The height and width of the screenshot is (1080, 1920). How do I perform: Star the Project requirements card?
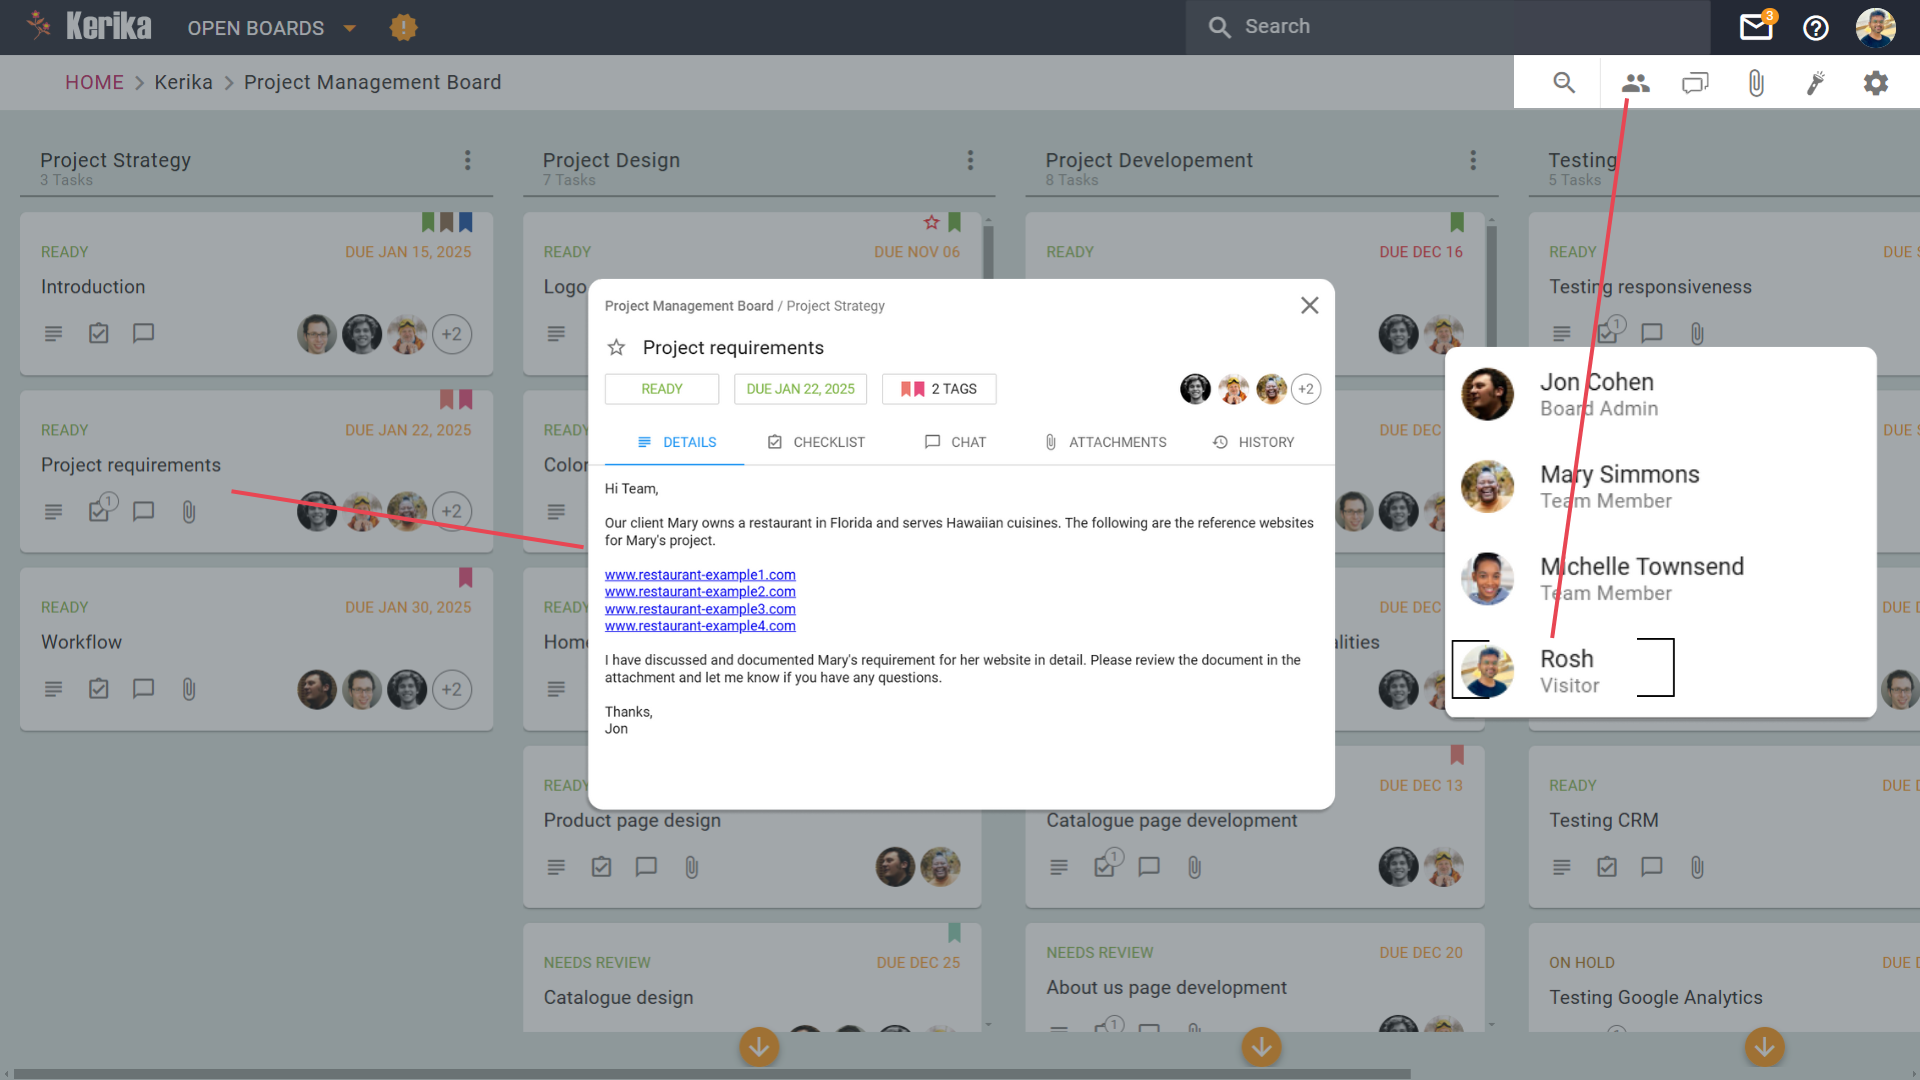617,347
